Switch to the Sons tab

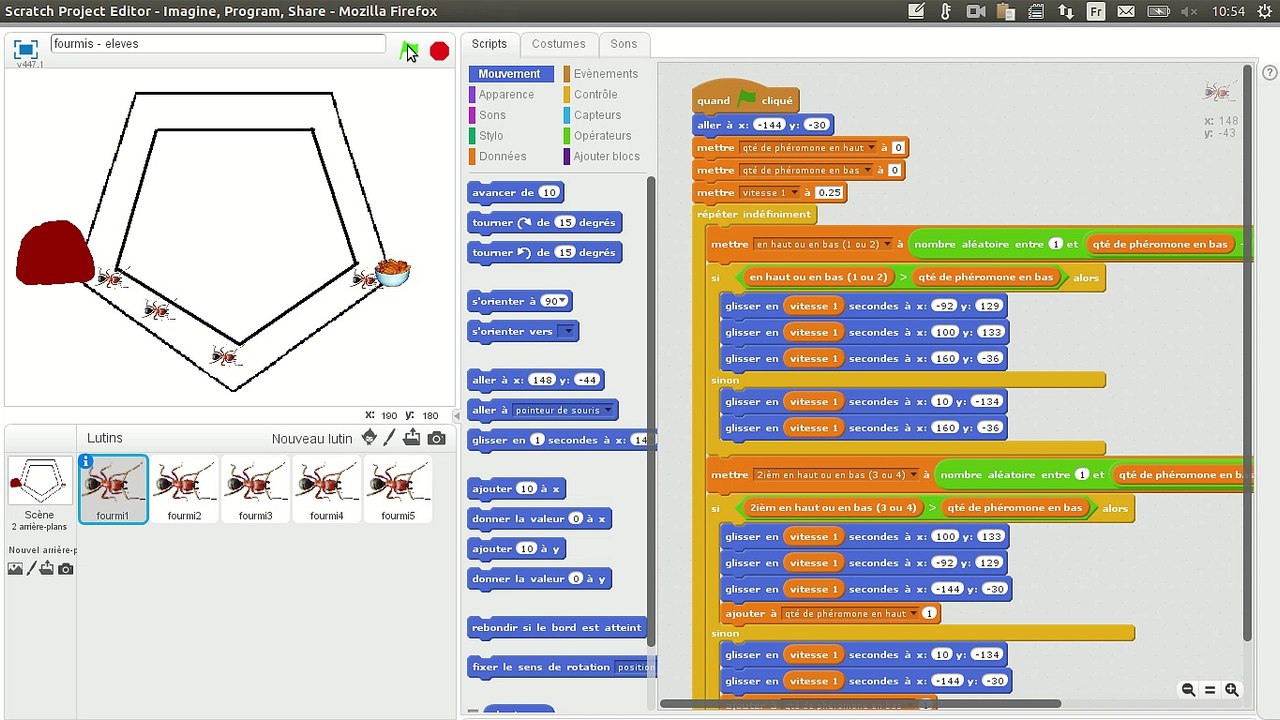pyautogui.click(x=623, y=44)
